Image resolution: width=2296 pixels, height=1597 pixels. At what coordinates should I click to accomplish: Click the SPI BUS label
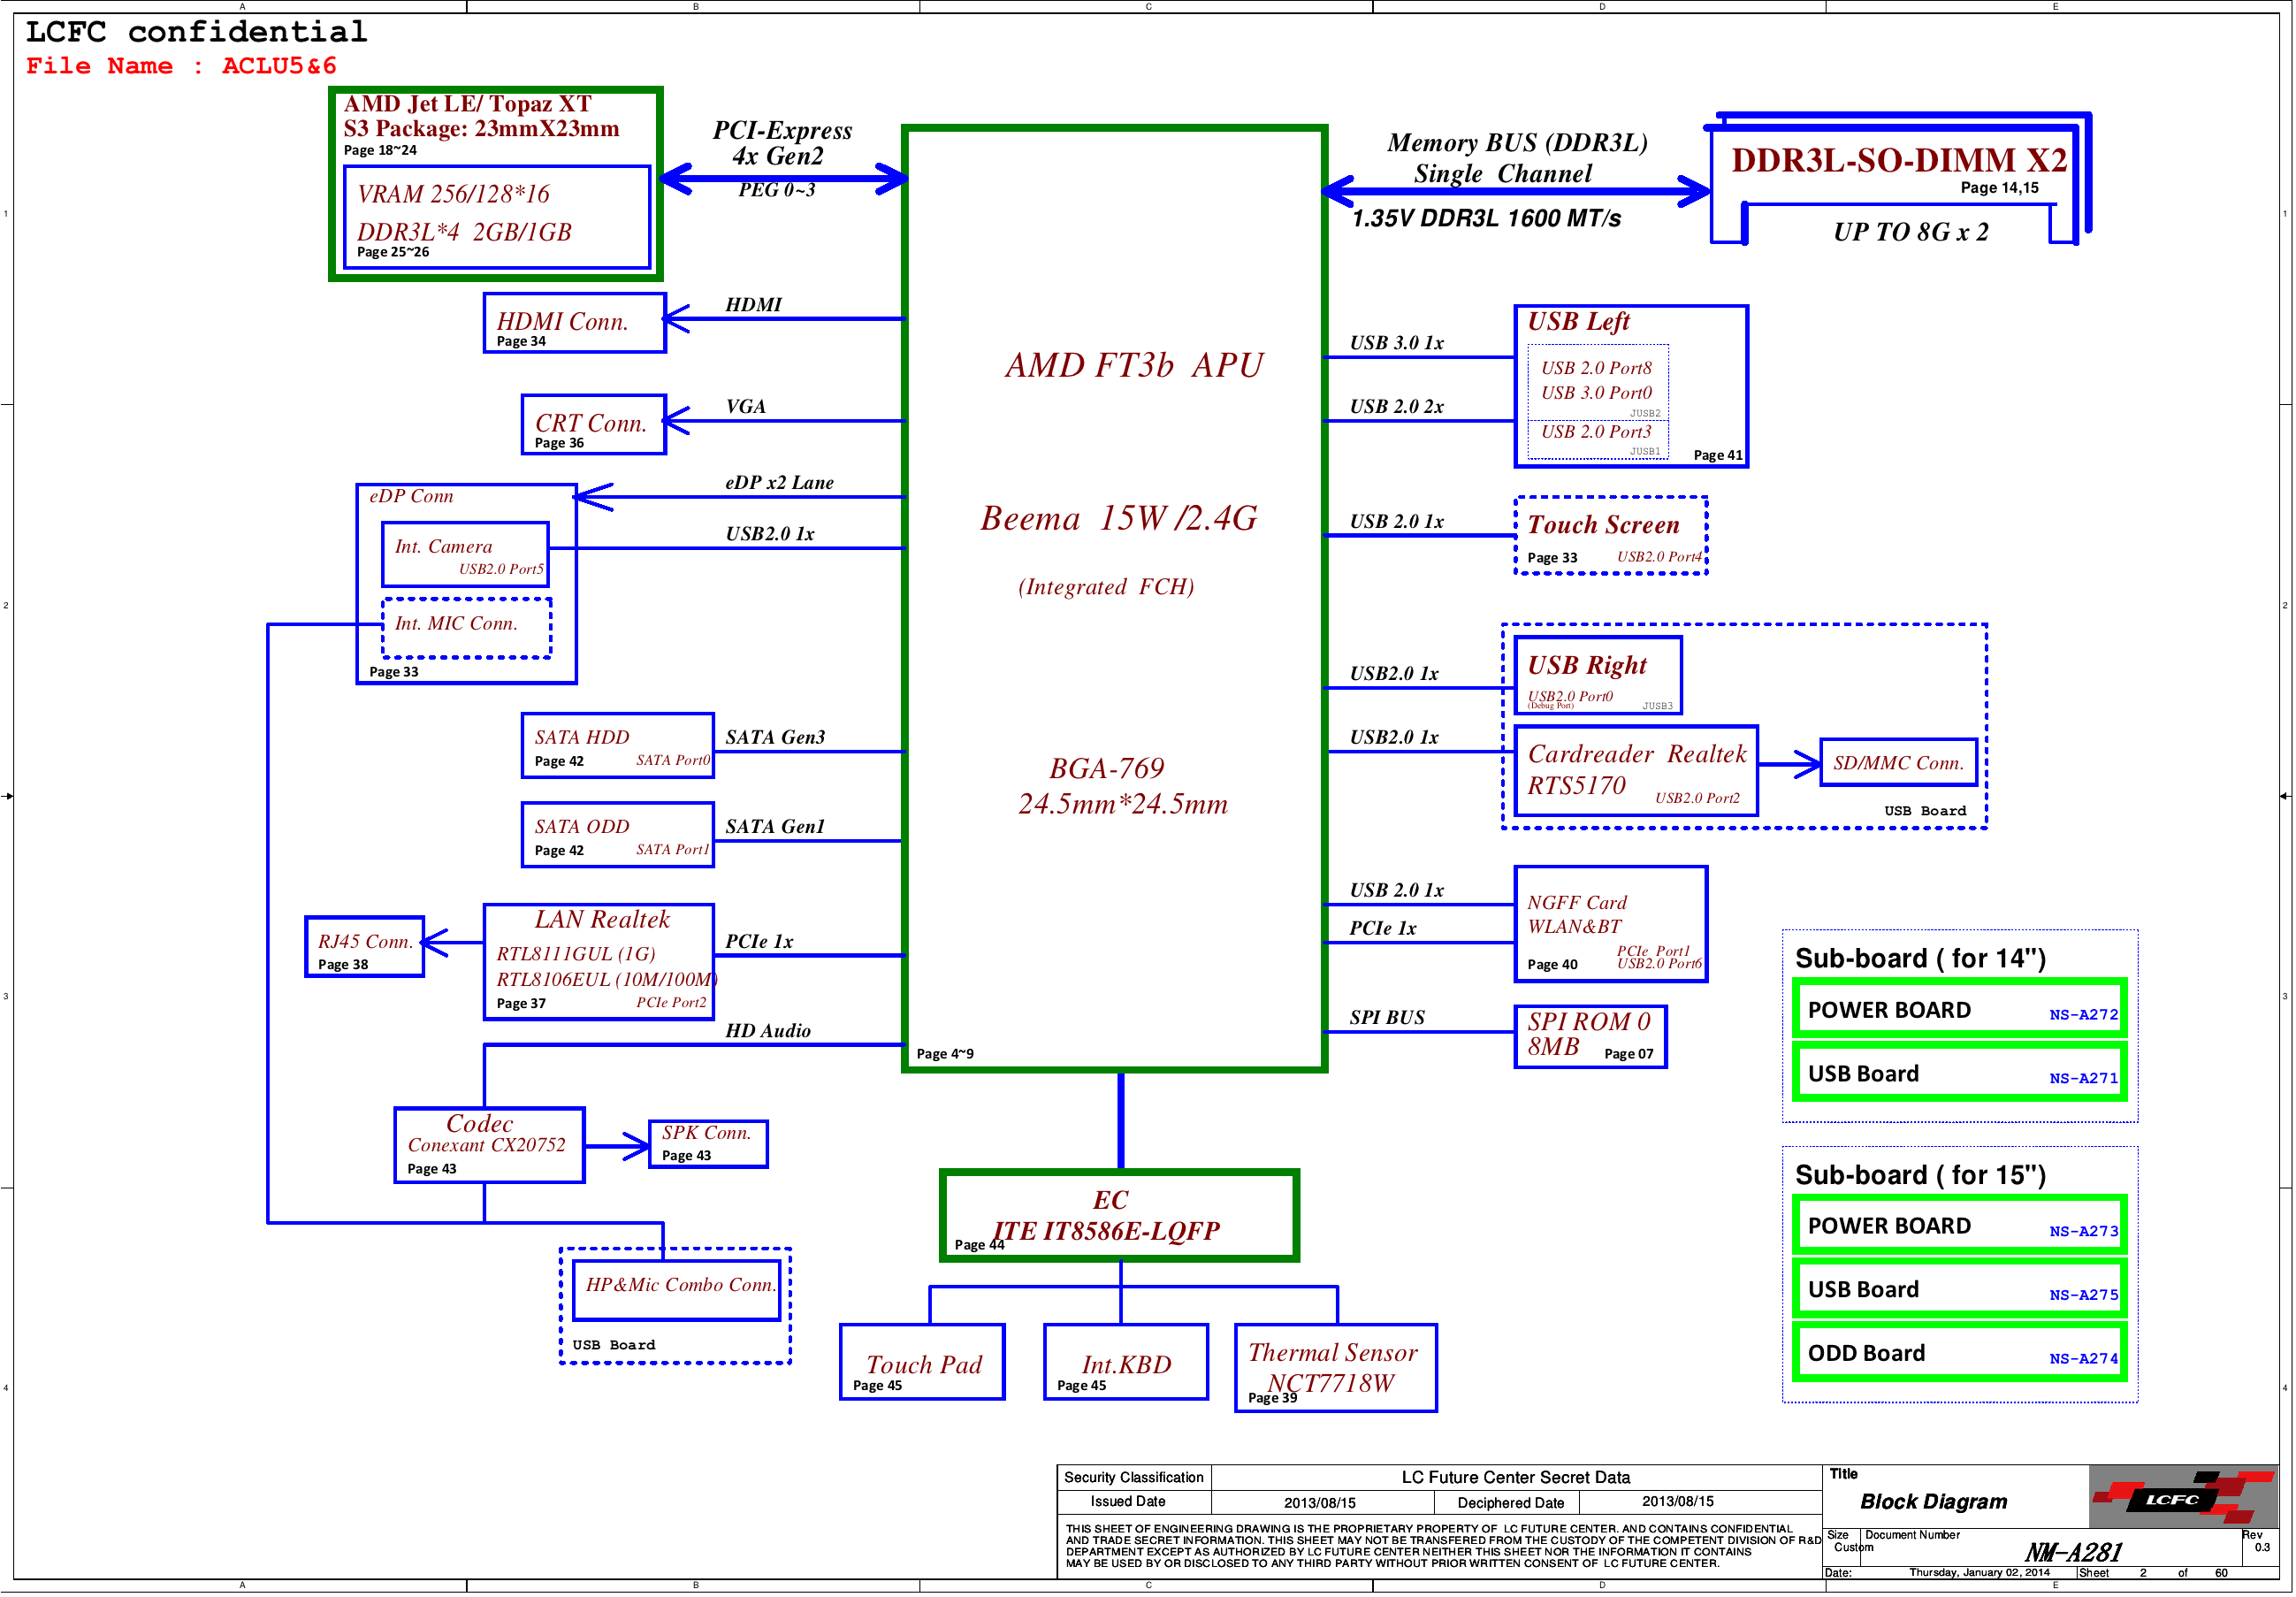coord(1387,1018)
